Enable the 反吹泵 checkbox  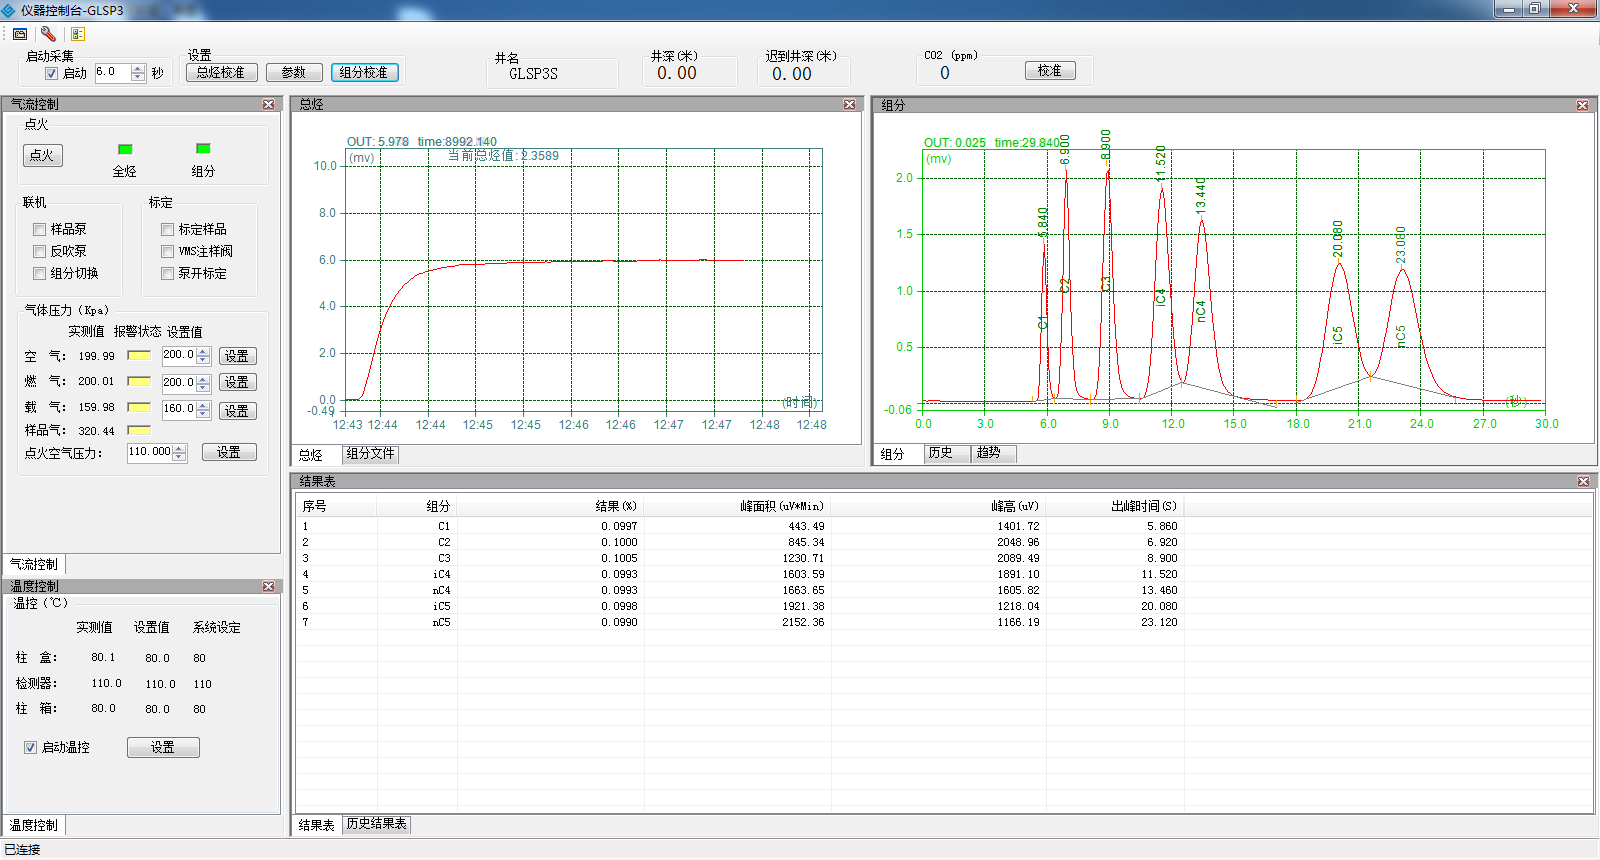pyautogui.click(x=39, y=251)
